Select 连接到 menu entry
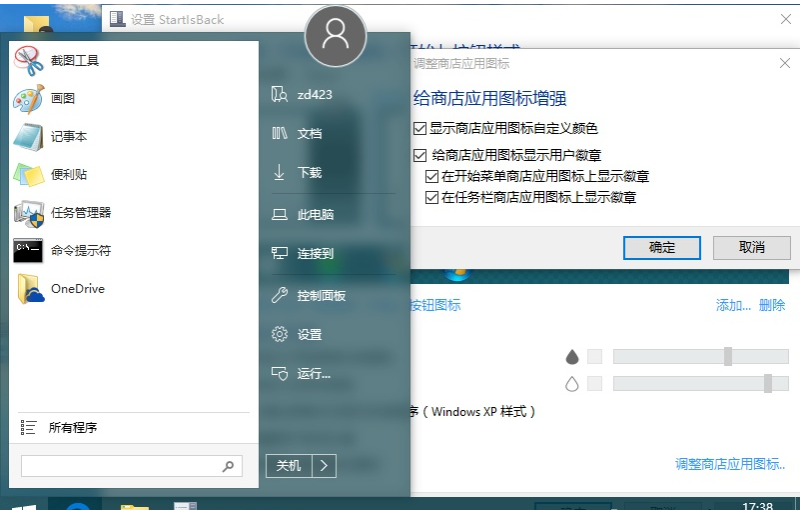 [x=315, y=254]
